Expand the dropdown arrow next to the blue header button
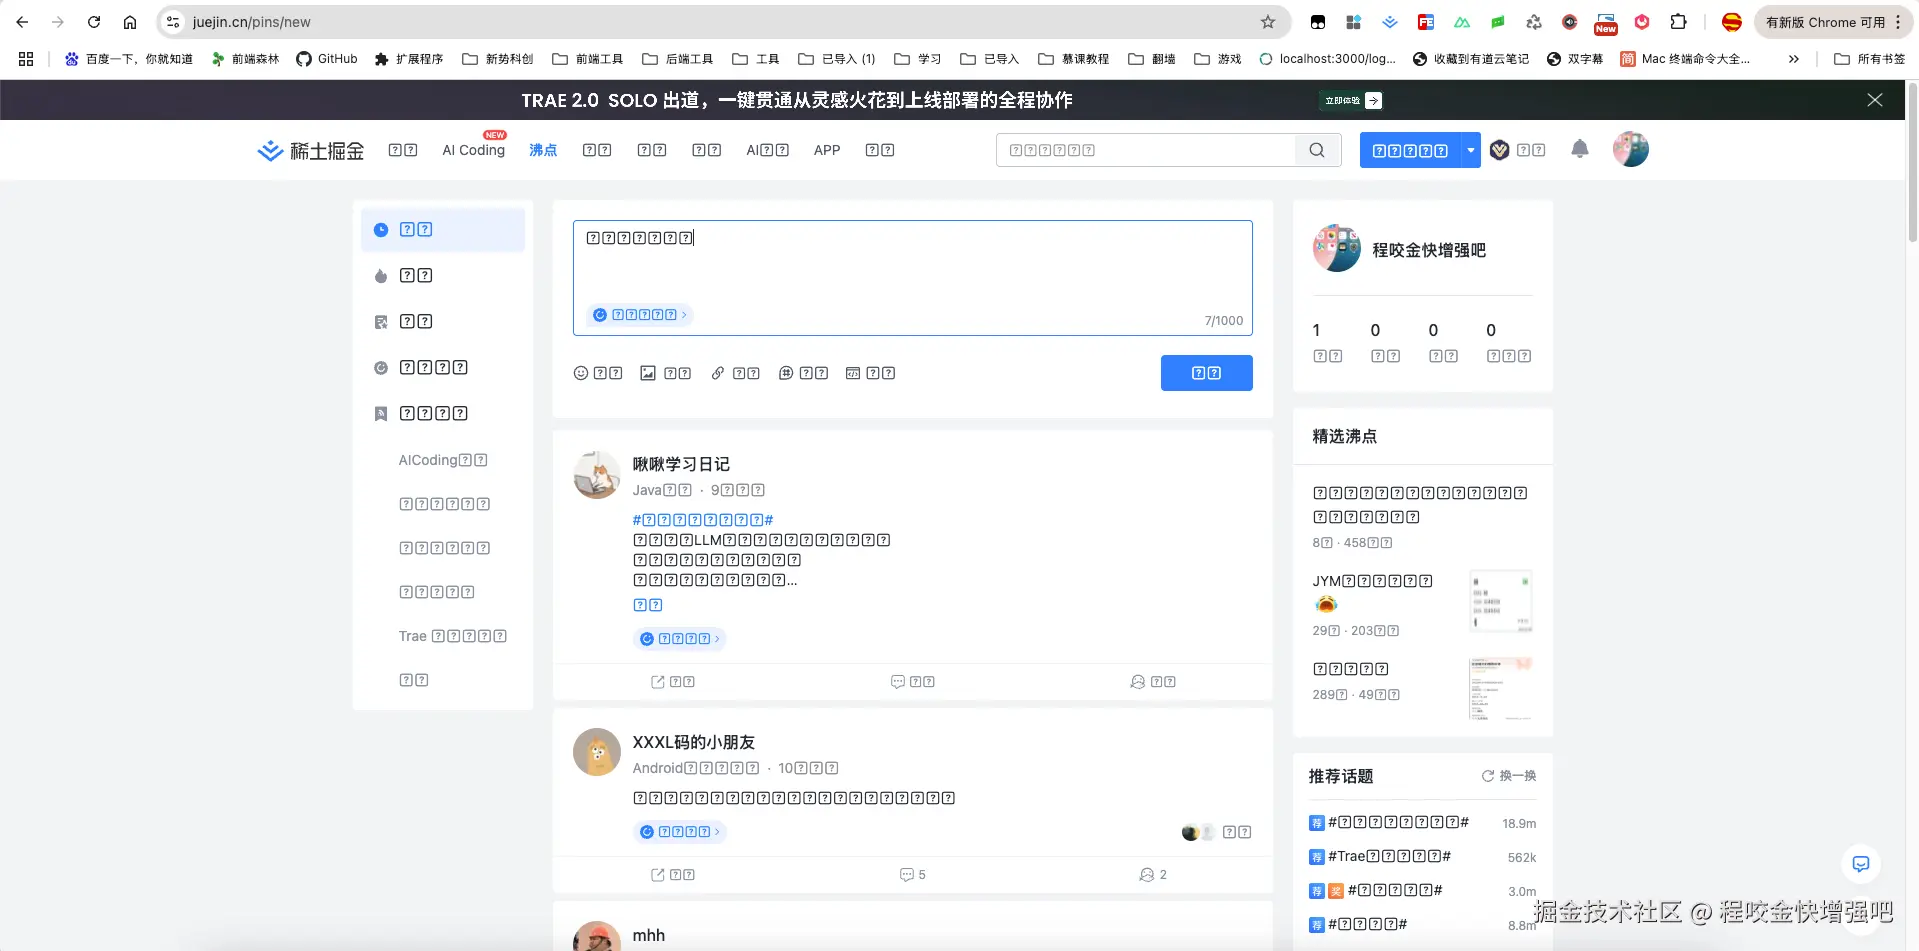The height and width of the screenshot is (951, 1919). point(1469,149)
